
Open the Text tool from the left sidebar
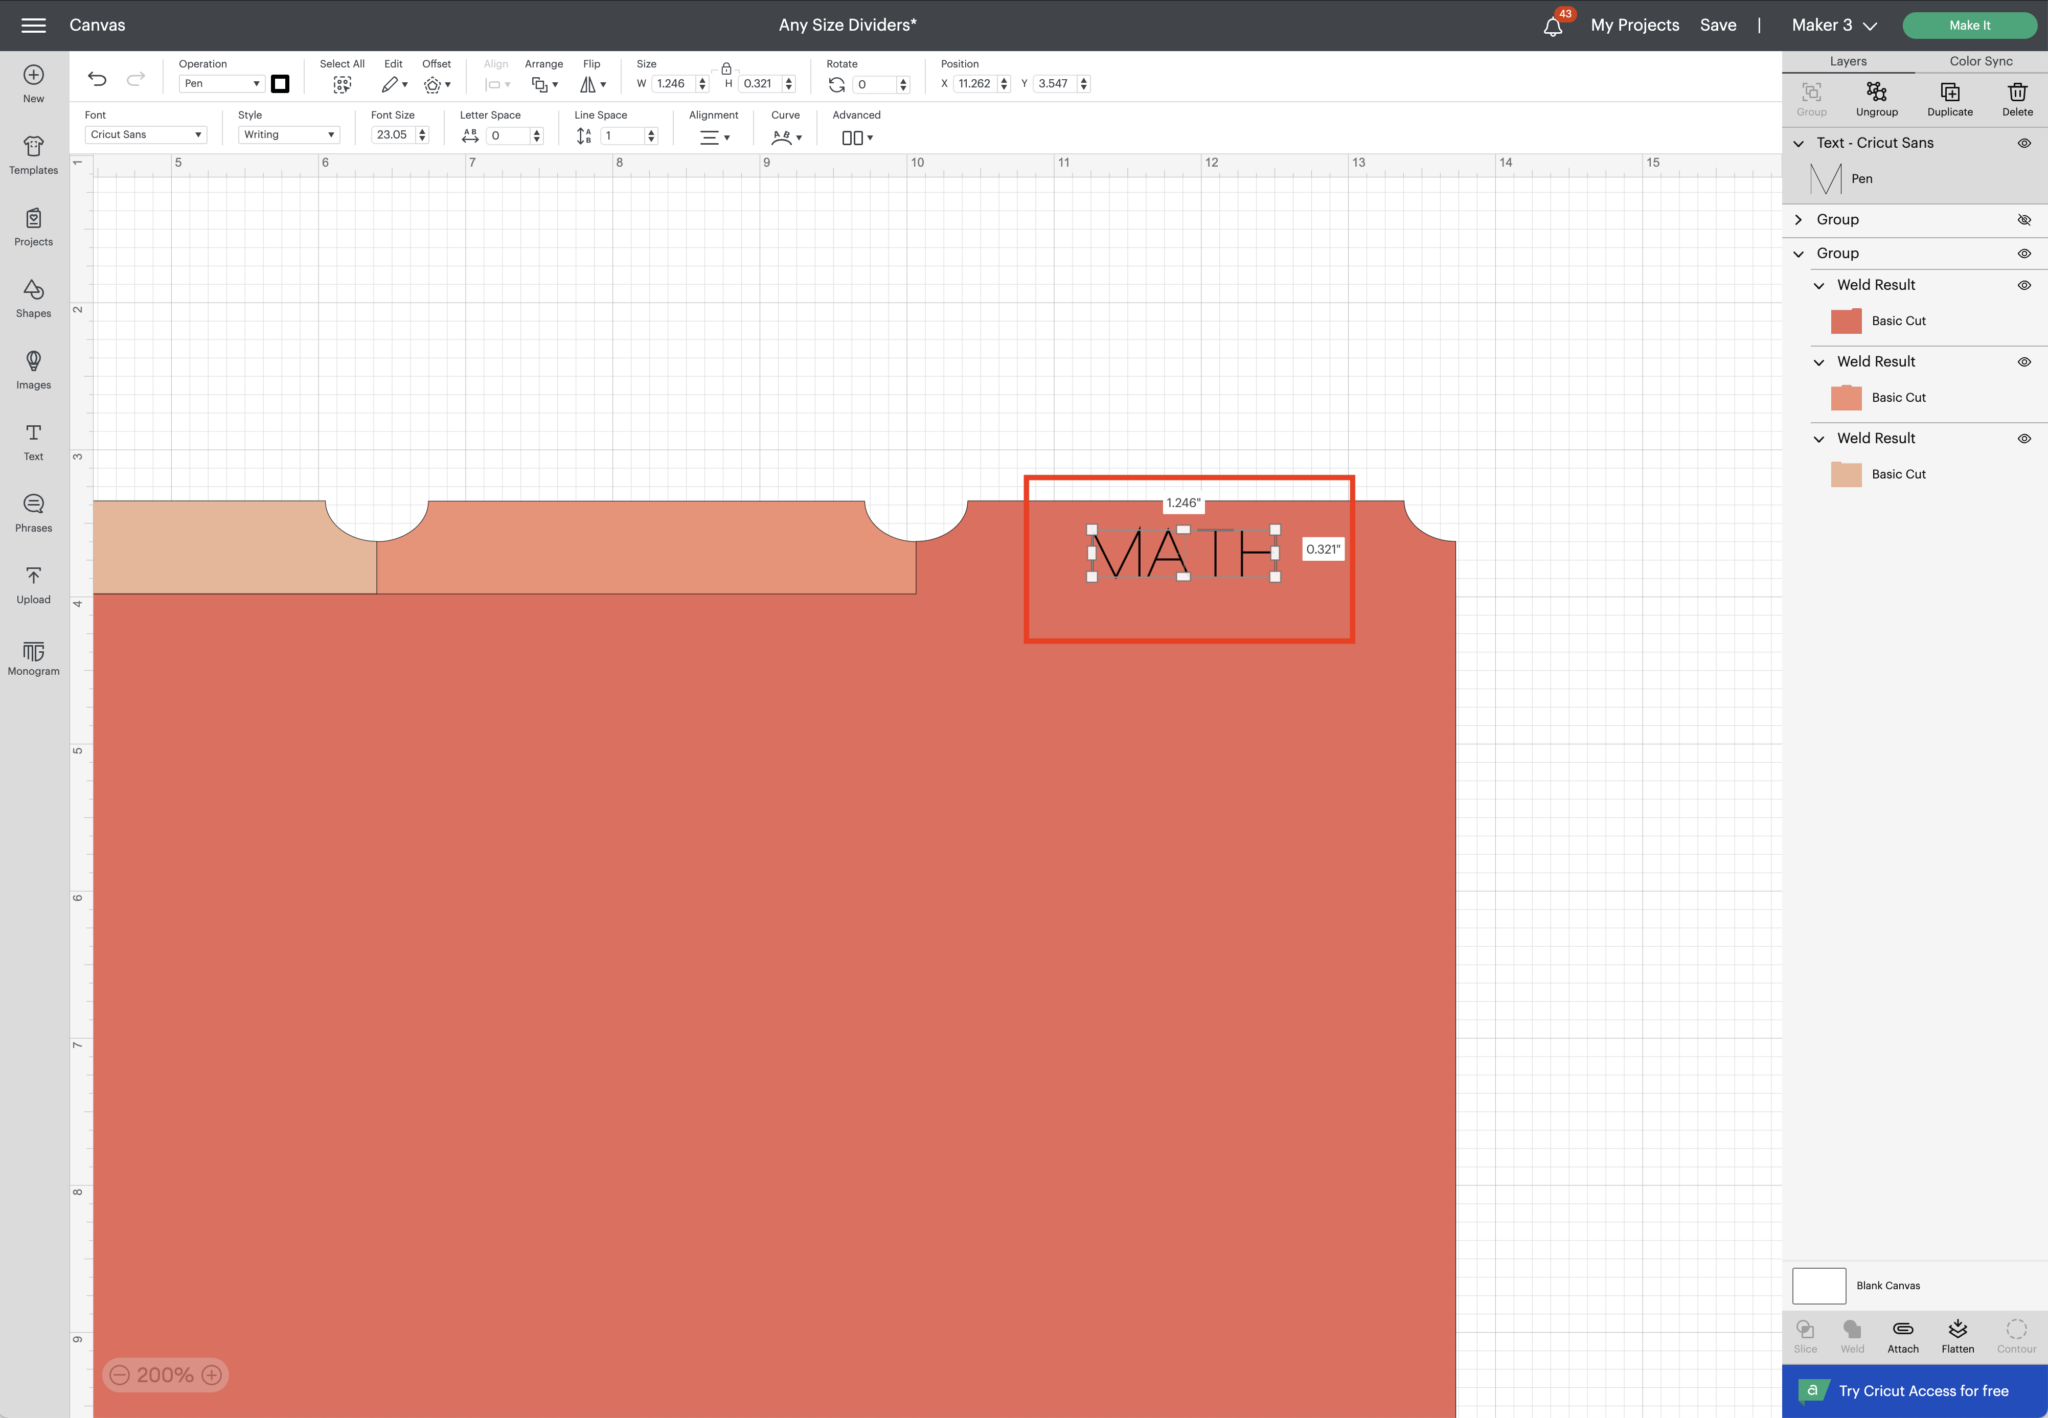pyautogui.click(x=33, y=440)
